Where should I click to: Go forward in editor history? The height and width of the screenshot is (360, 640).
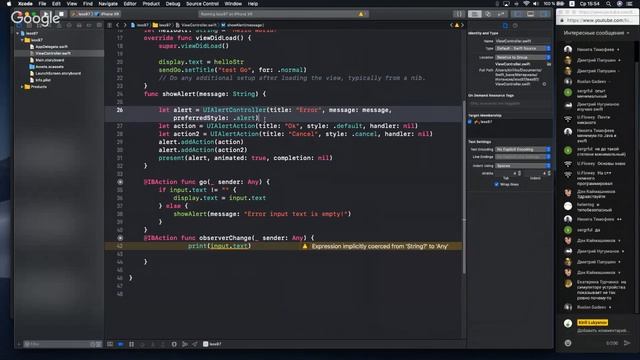point(125,25)
